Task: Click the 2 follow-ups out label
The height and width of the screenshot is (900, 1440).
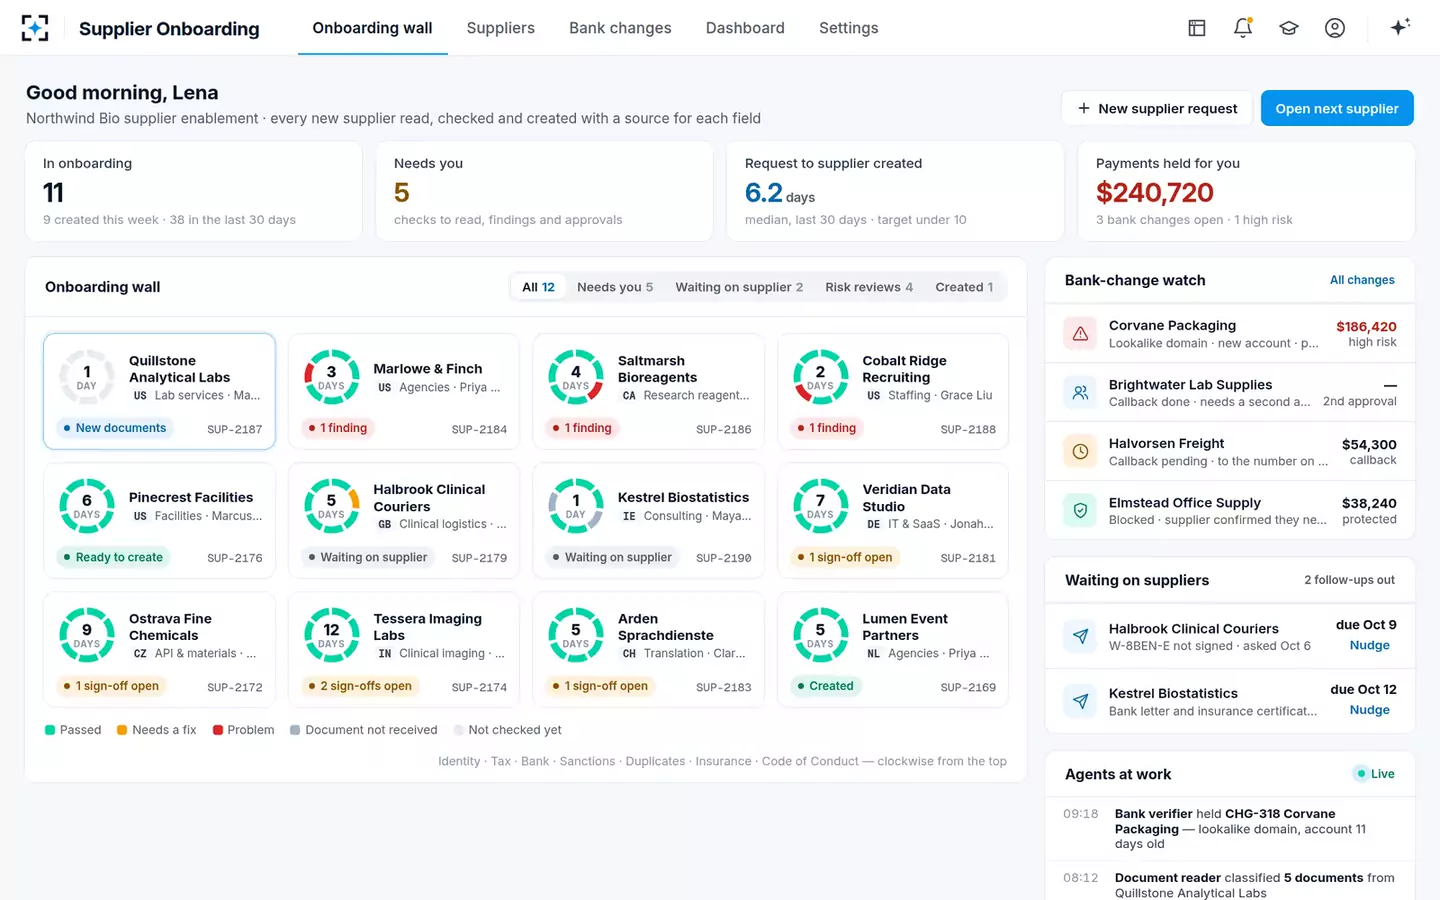Action: click(x=1349, y=580)
